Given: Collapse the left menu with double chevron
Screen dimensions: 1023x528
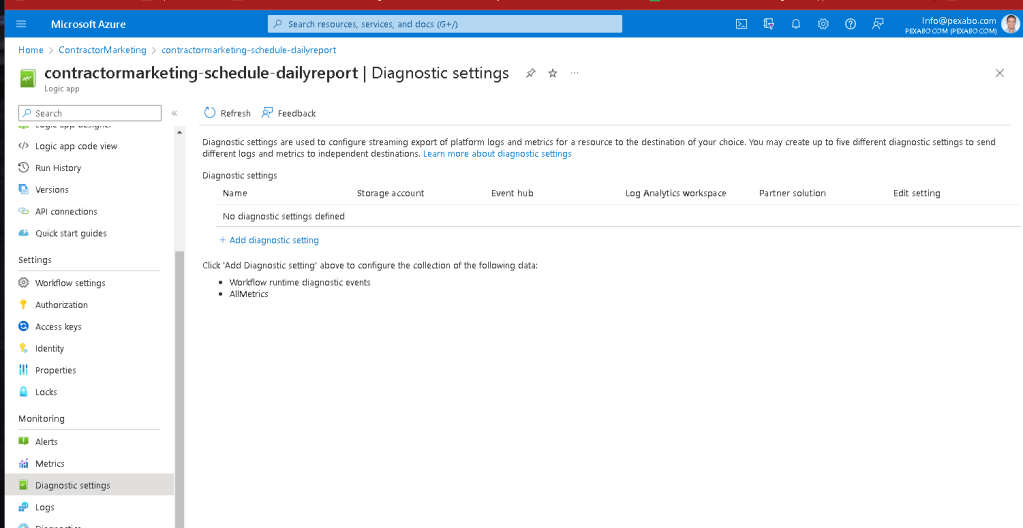Looking at the screenshot, I should point(174,113).
